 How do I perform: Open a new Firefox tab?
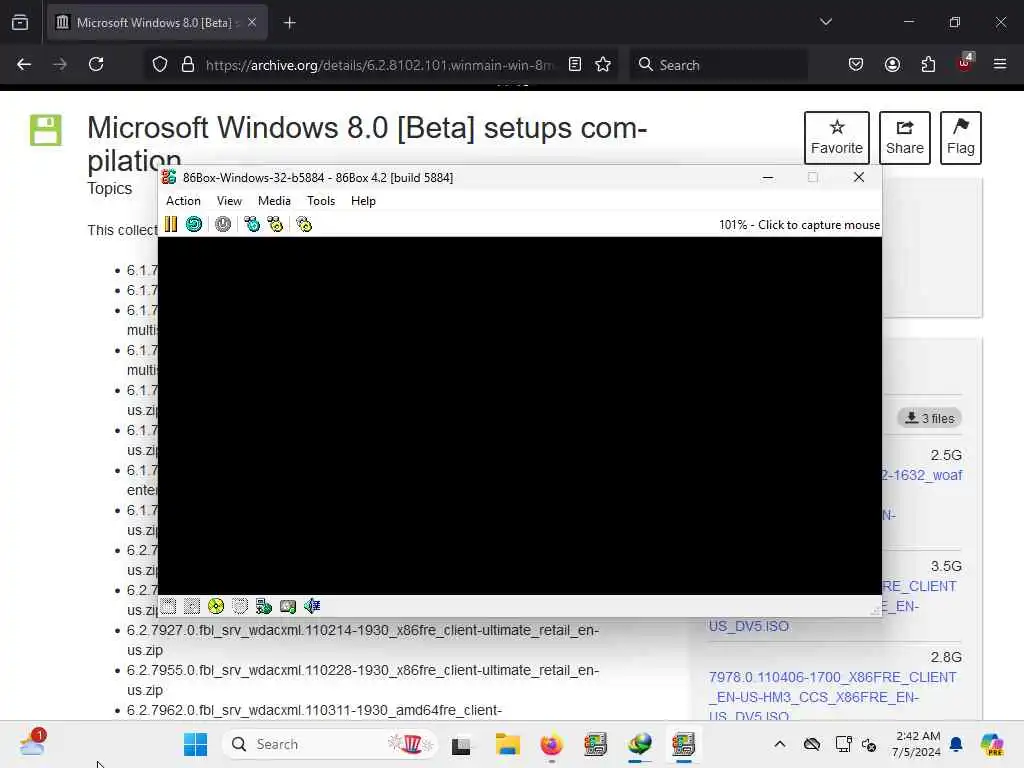click(289, 23)
